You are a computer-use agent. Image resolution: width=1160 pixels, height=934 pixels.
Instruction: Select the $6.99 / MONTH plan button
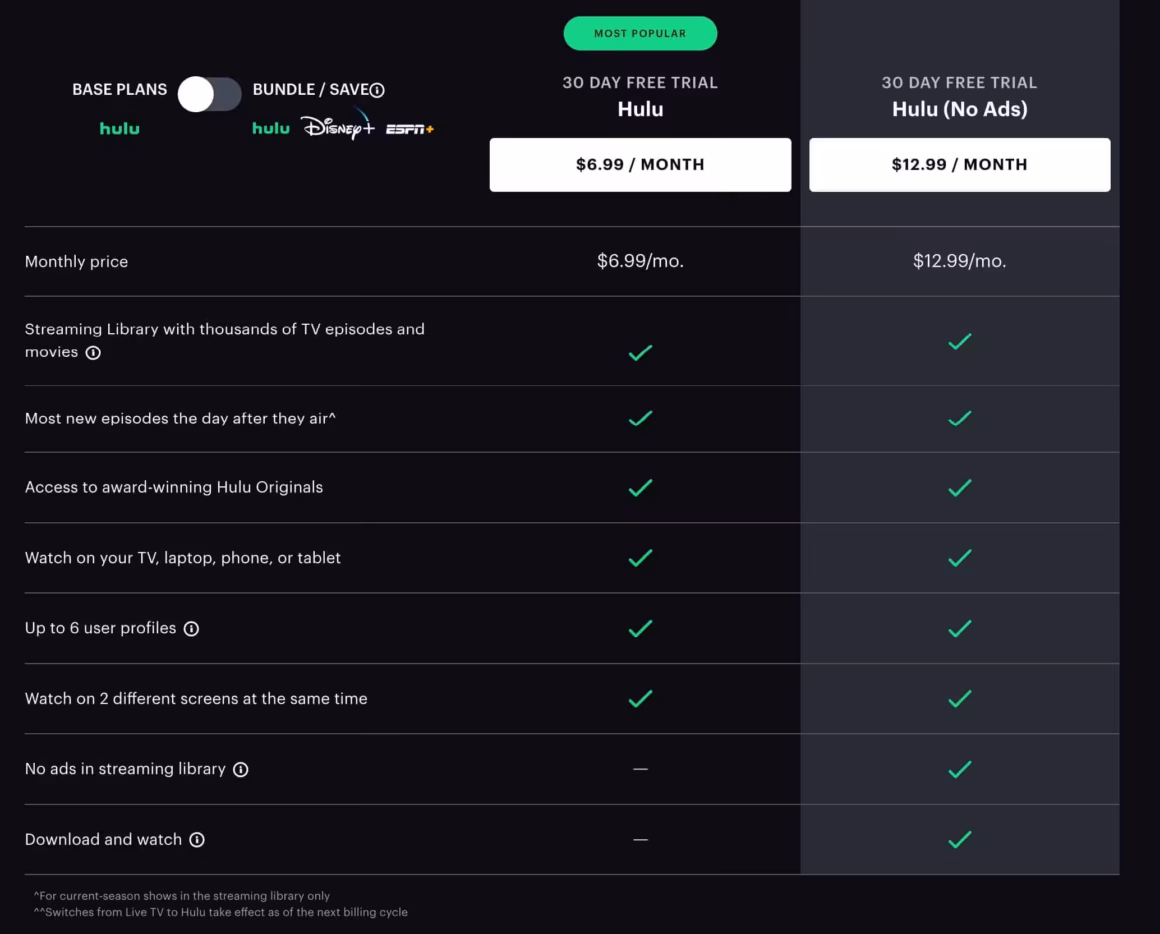[640, 164]
